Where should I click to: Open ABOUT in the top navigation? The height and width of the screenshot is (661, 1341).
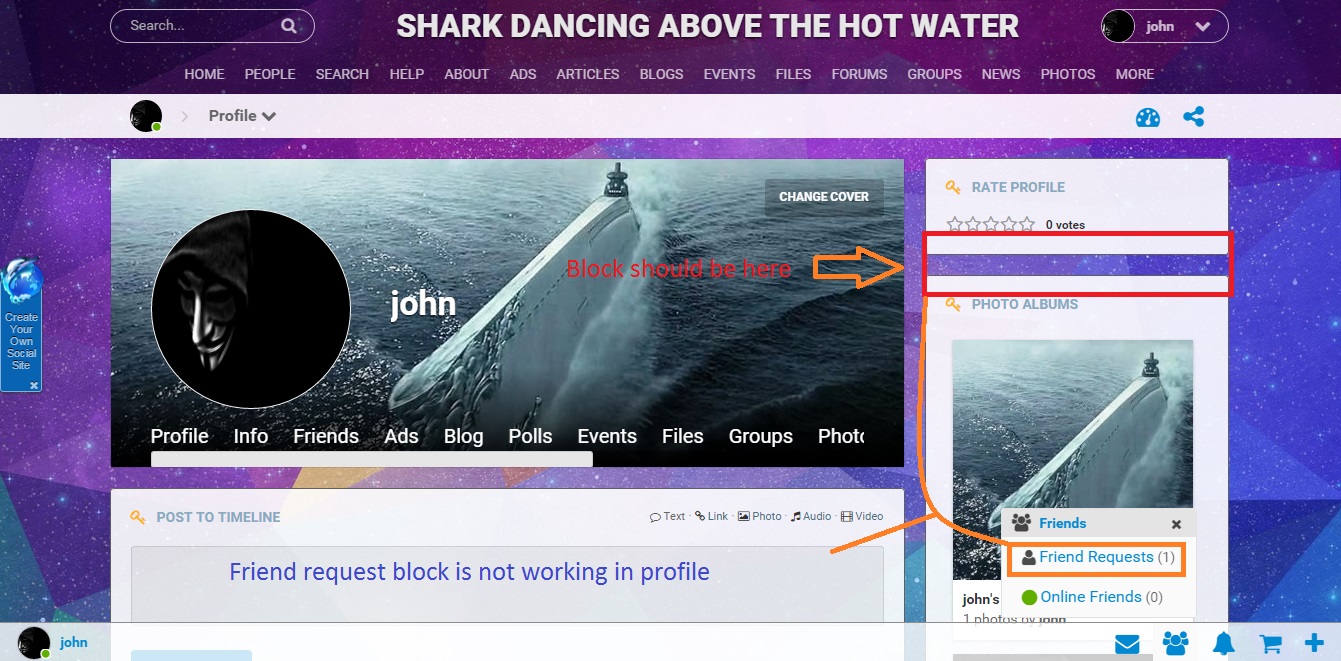tap(467, 74)
